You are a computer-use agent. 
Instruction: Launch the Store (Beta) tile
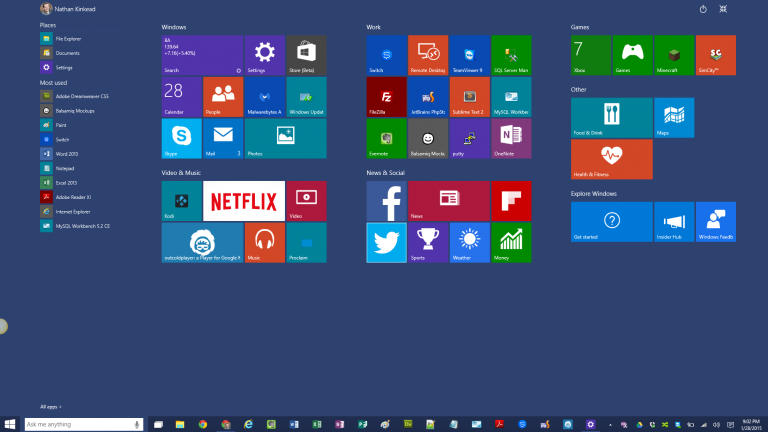pyautogui.click(x=306, y=55)
